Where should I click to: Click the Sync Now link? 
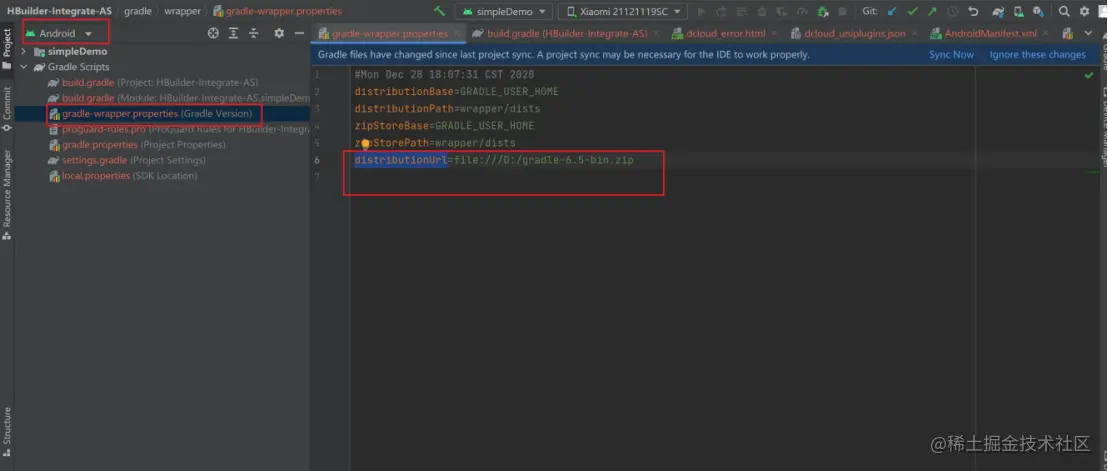point(951,54)
